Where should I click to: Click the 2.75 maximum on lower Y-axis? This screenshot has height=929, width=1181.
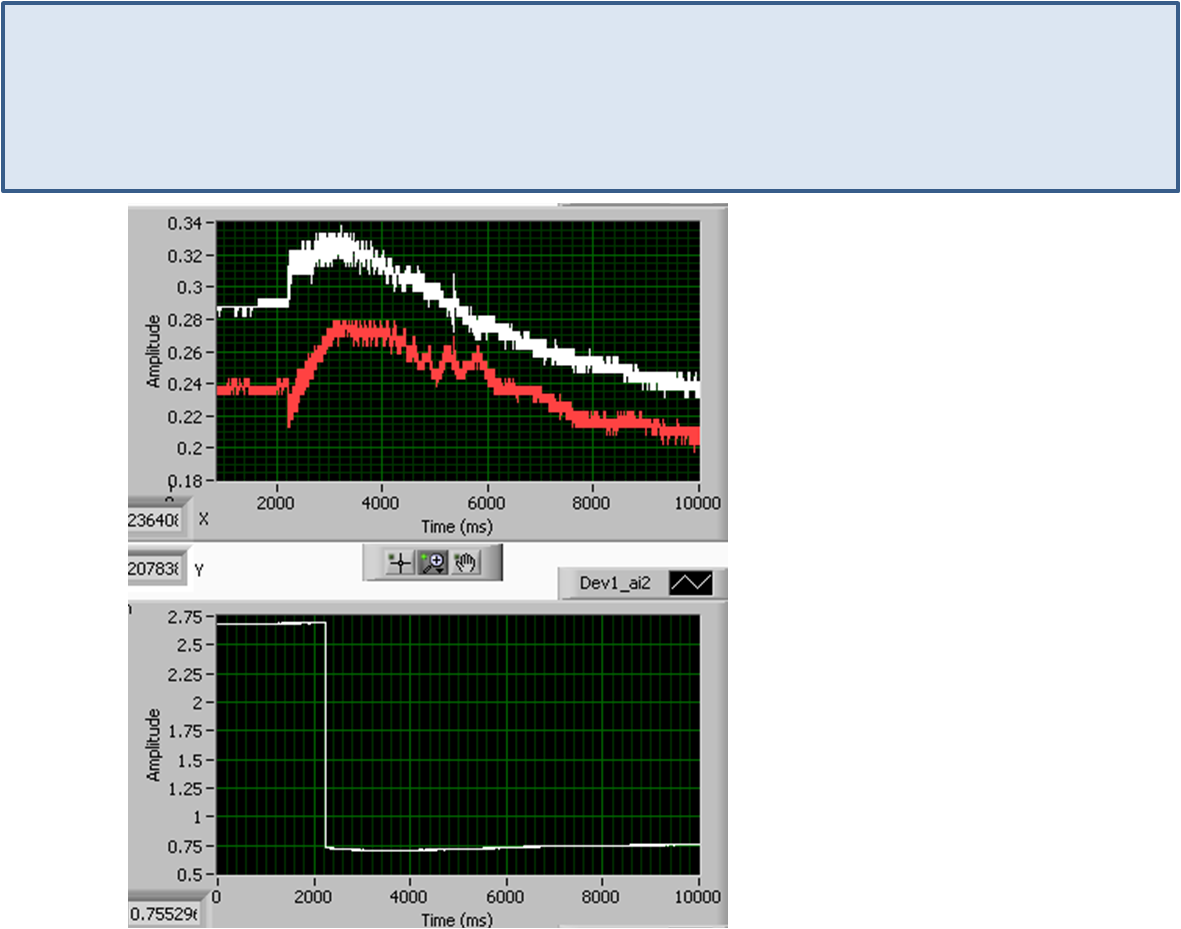tap(188, 617)
